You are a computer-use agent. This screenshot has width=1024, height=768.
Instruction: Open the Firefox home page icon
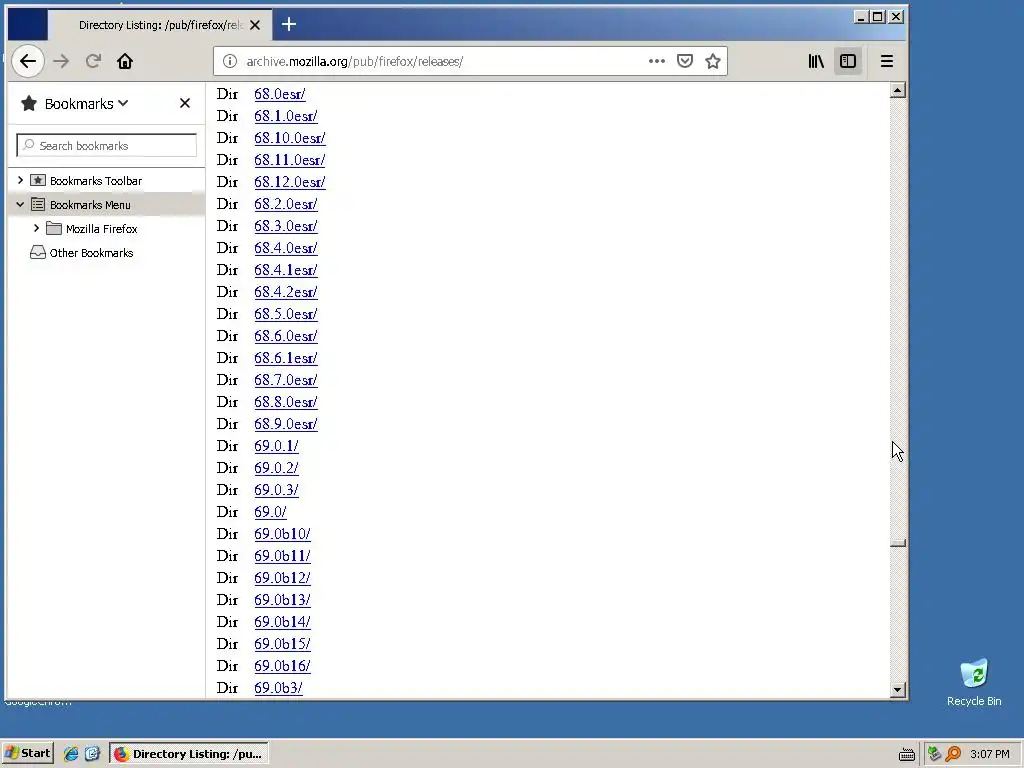point(125,61)
